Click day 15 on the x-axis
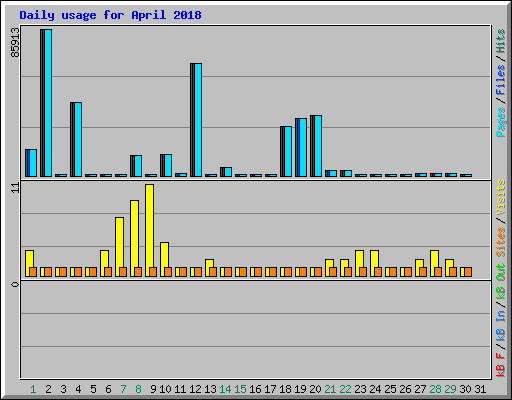 pos(240,389)
